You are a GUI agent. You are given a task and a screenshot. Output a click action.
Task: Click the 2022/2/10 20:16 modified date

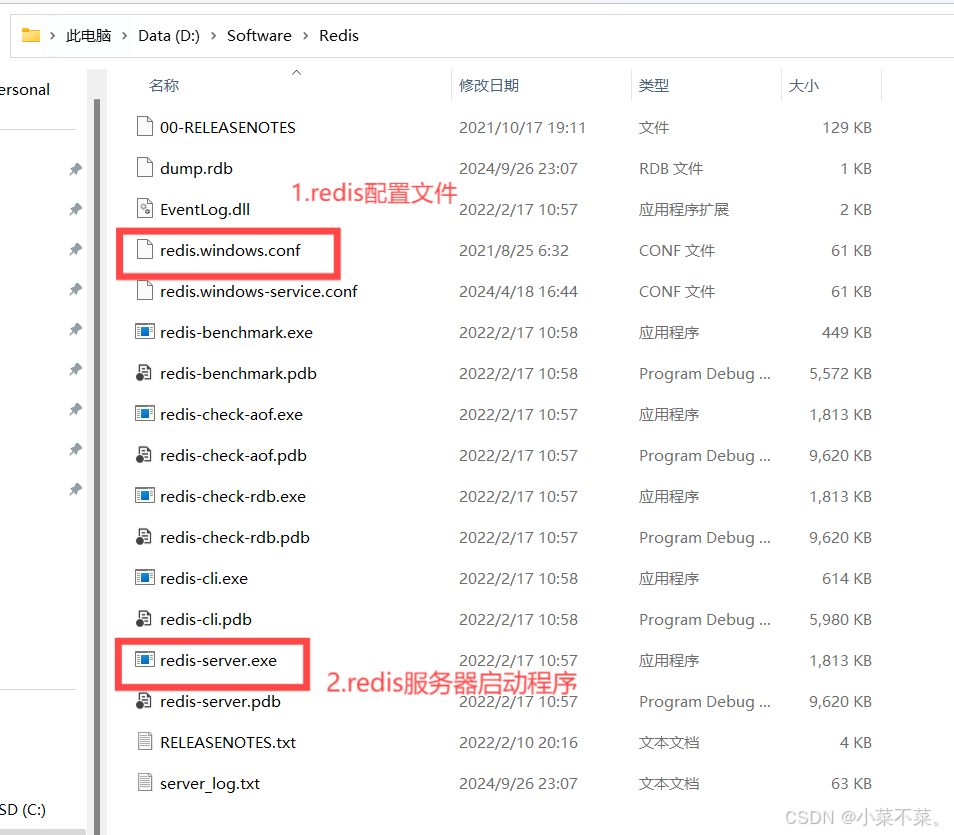(518, 742)
